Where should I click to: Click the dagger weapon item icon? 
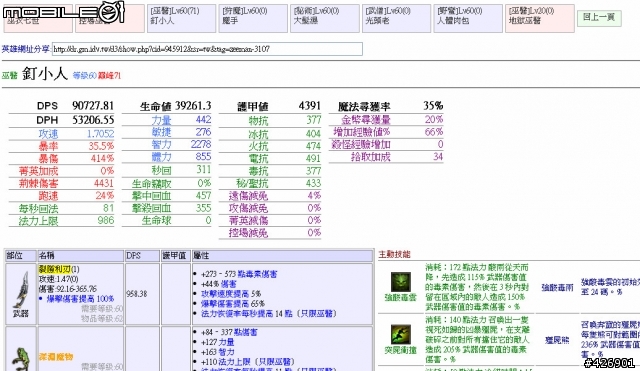coord(20,290)
